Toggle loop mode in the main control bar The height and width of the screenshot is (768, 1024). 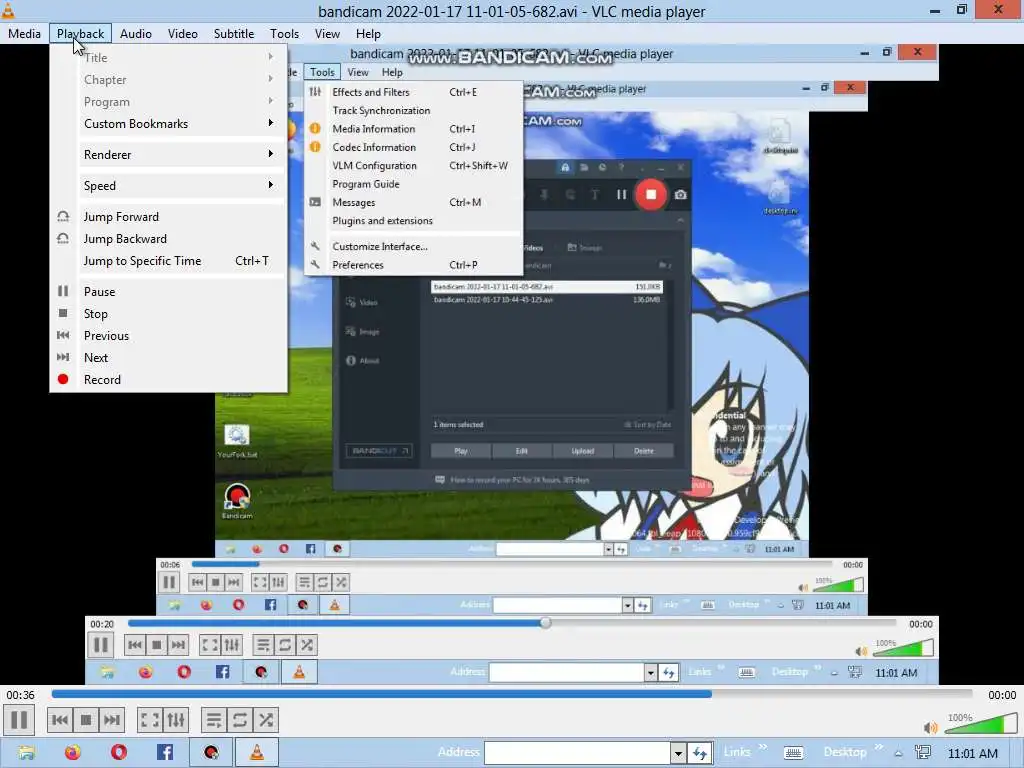point(239,720)
